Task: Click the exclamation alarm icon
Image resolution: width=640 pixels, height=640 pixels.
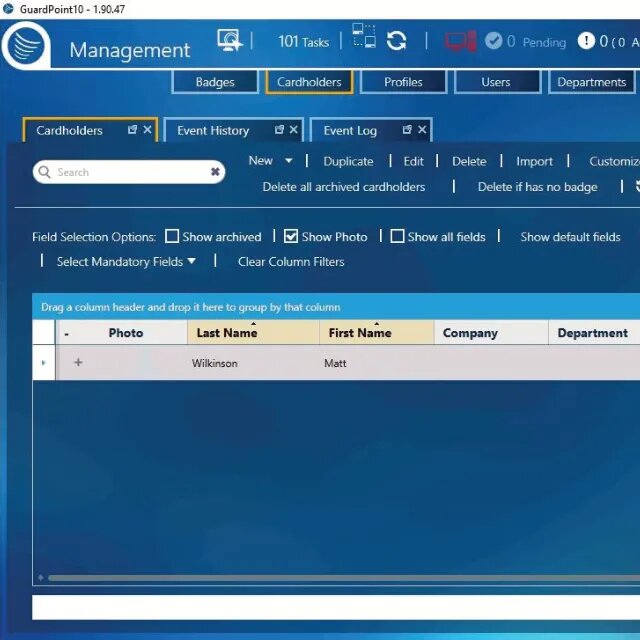Action: pos(586,41)
